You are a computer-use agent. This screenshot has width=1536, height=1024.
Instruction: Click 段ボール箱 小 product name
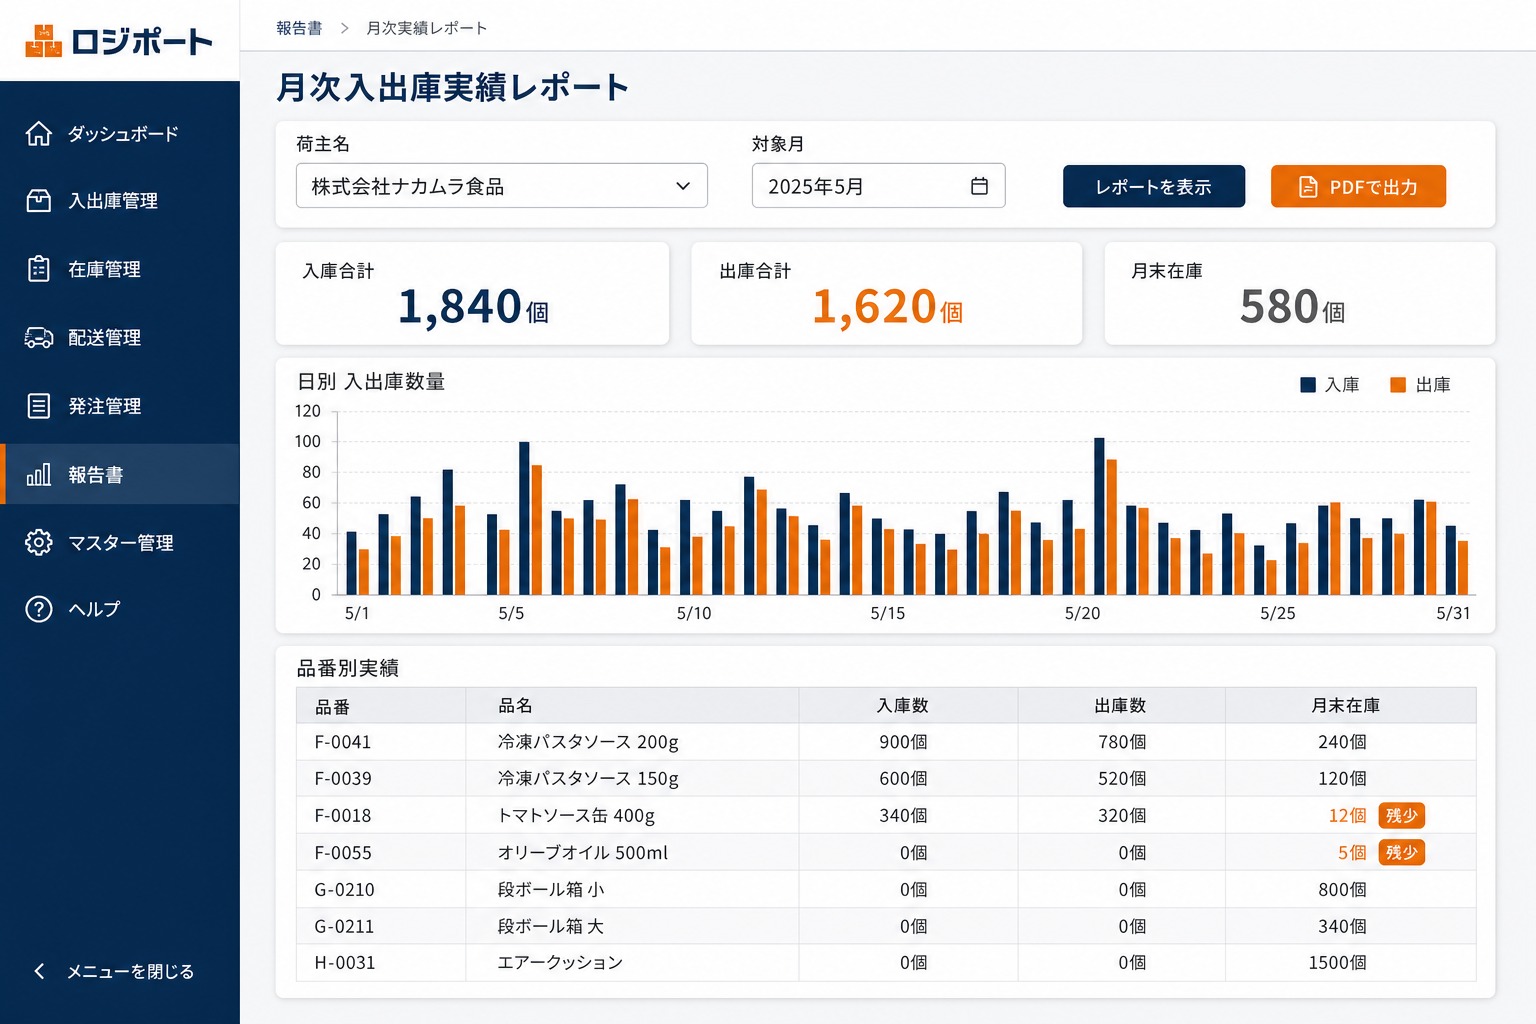tap(551, 890)
